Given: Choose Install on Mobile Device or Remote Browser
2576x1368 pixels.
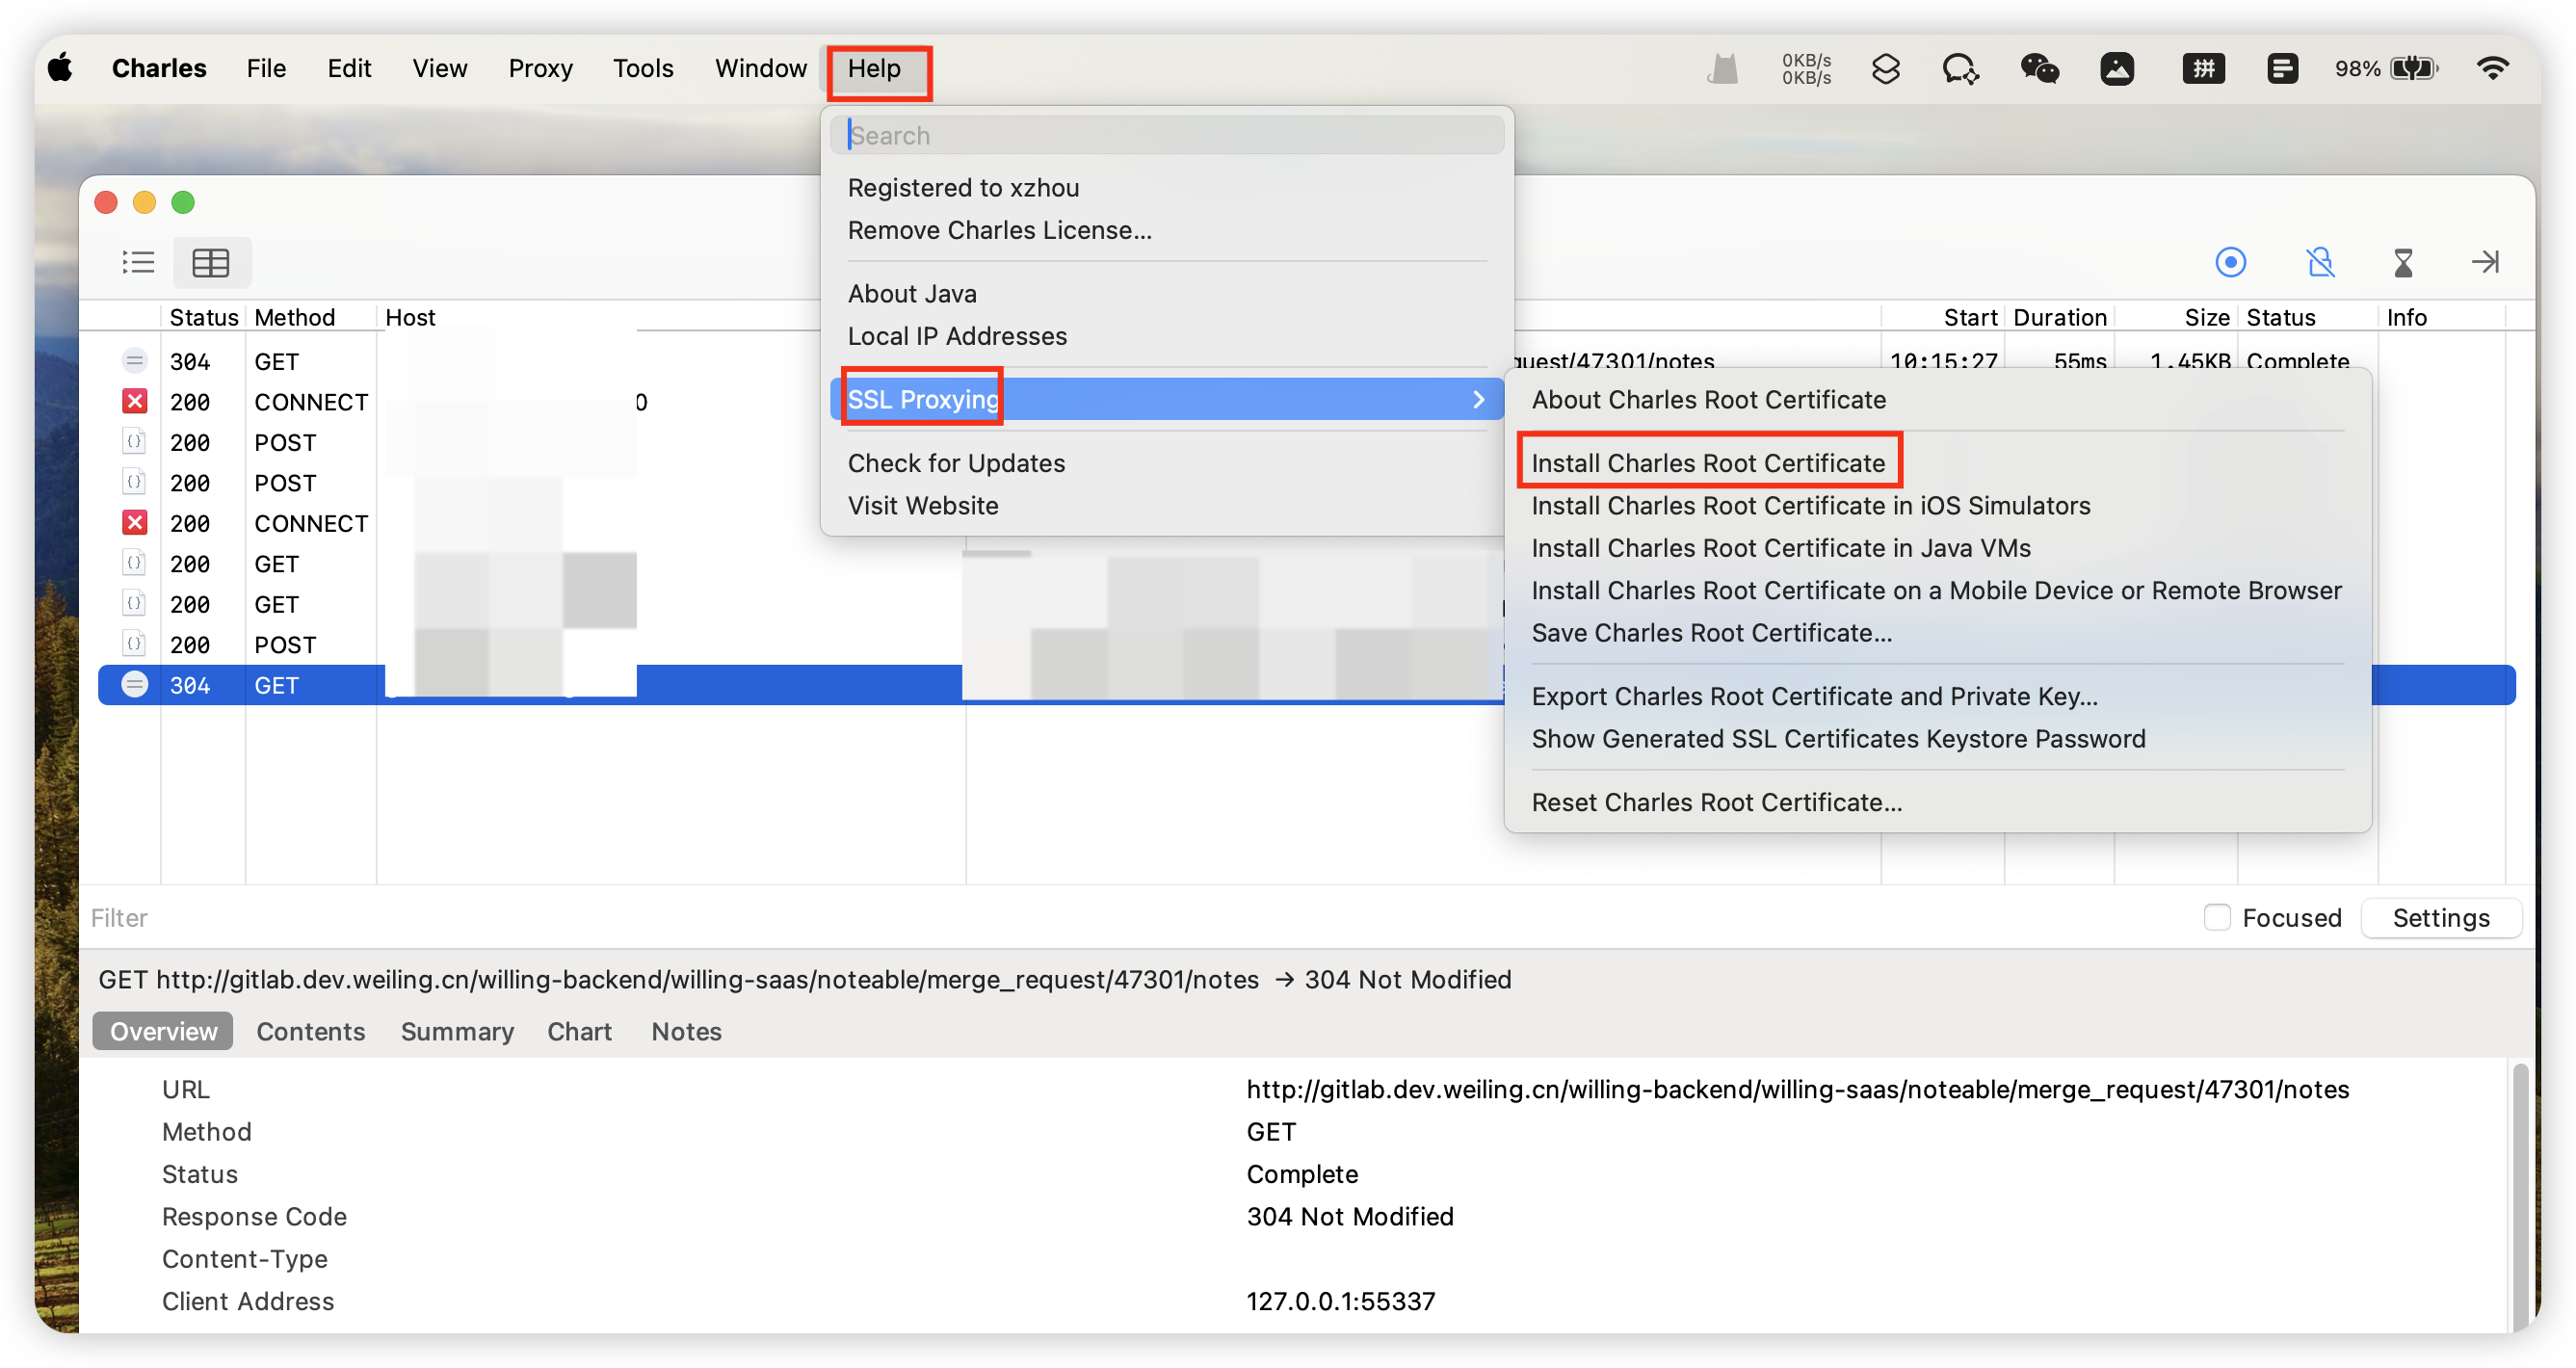Looking at the screenshot, I should click(x=1936, y=590).
